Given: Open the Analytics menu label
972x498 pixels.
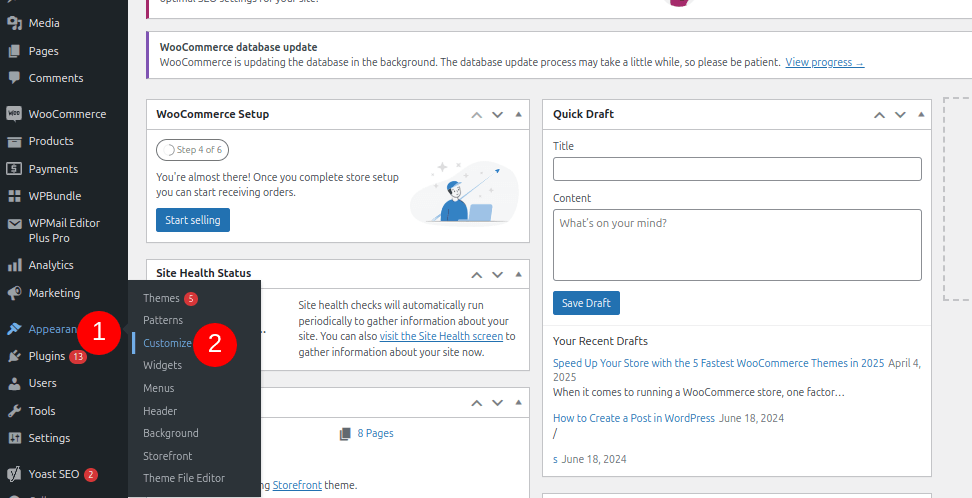Looking at the screenshot, I should tap(51, 265).
